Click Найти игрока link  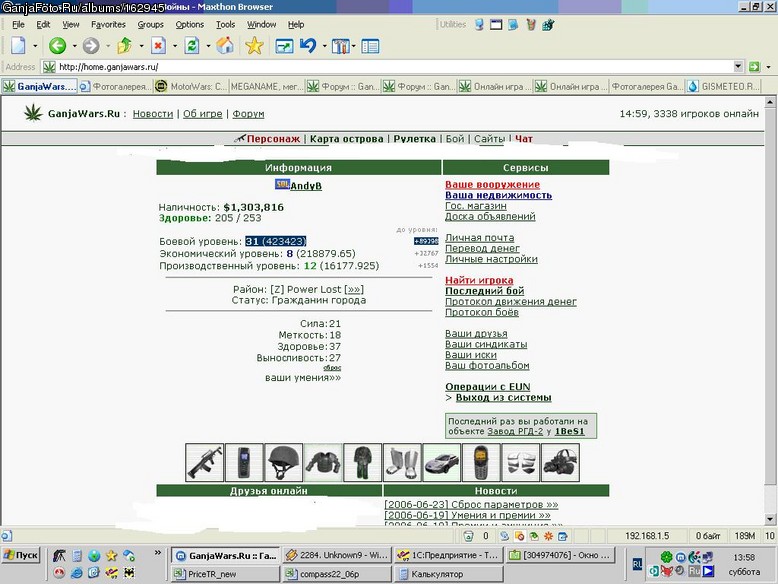coord(479,280)
